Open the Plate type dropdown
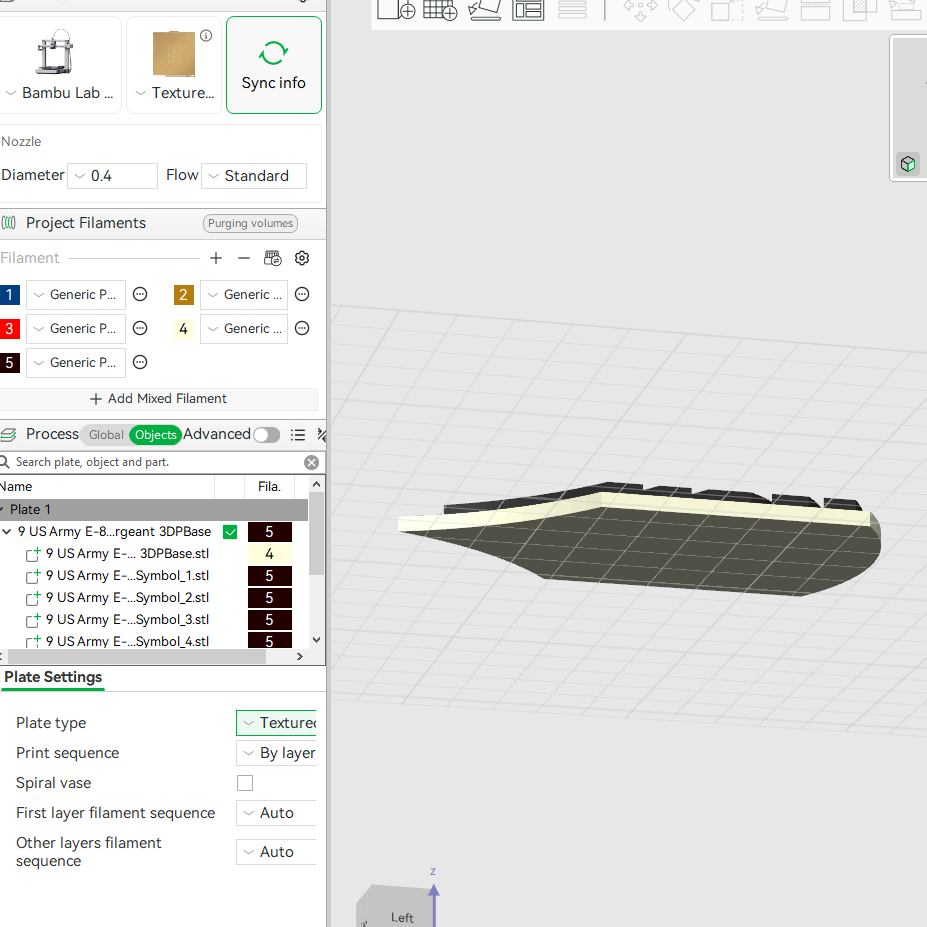Image resolution: width=927 pixels, height=927 pixels. (276, 723)
